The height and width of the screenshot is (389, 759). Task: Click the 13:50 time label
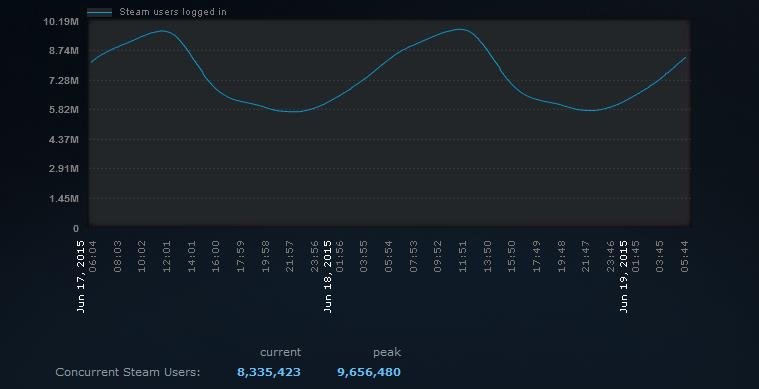point(488,256)
